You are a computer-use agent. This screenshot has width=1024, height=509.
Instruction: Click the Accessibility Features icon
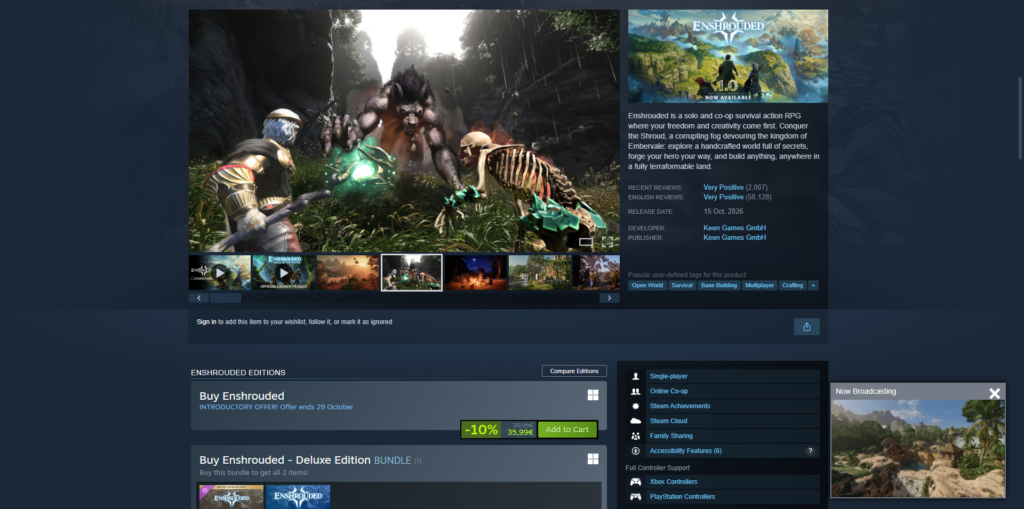point(635,451)
